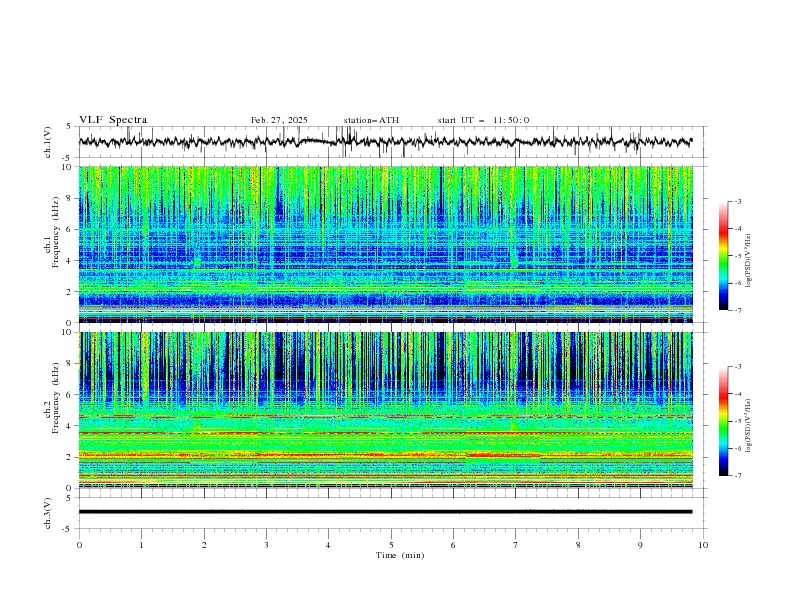792x612 pixels.
Task: Click the "4" kHz tick on ch.2 frequency axis
Action: point(71,426)
